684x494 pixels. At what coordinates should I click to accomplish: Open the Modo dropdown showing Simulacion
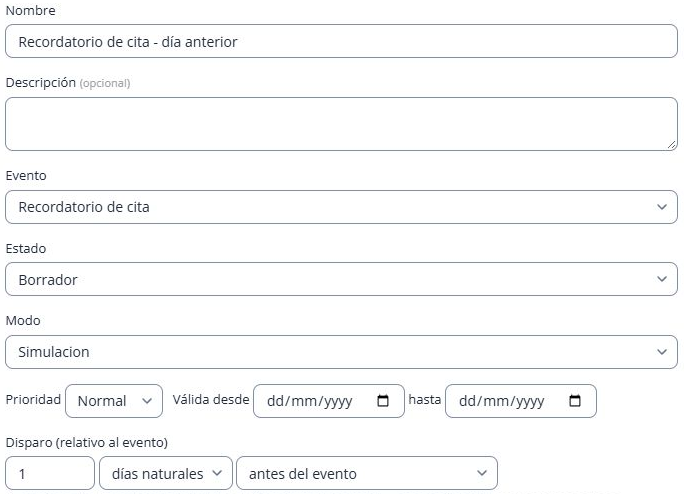(x=341, y=352)
